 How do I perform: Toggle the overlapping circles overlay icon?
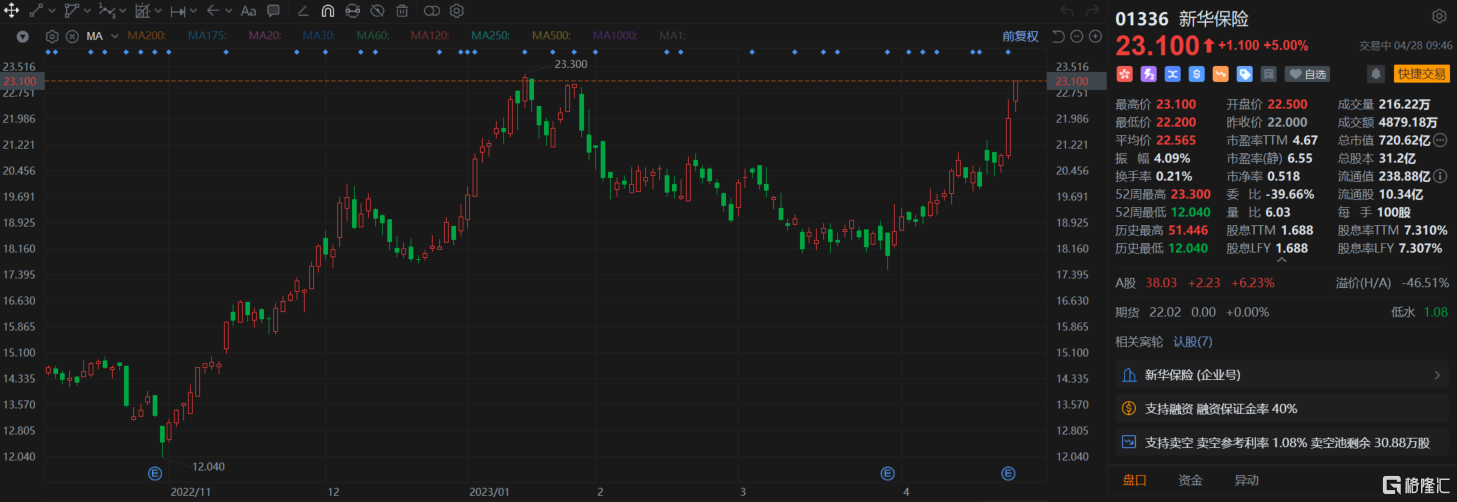pyautogui.click(x=432, y=11)
